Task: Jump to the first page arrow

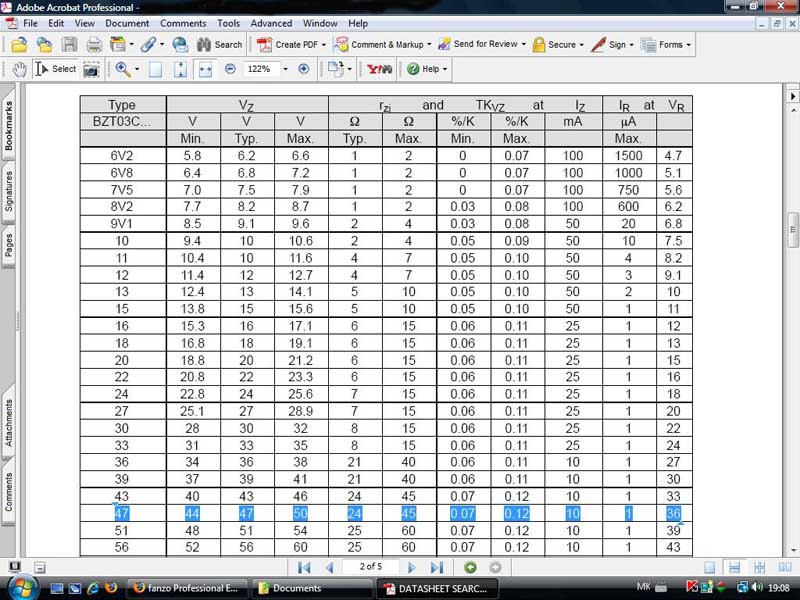Action: pyautogui.click(x=304, y=567)
